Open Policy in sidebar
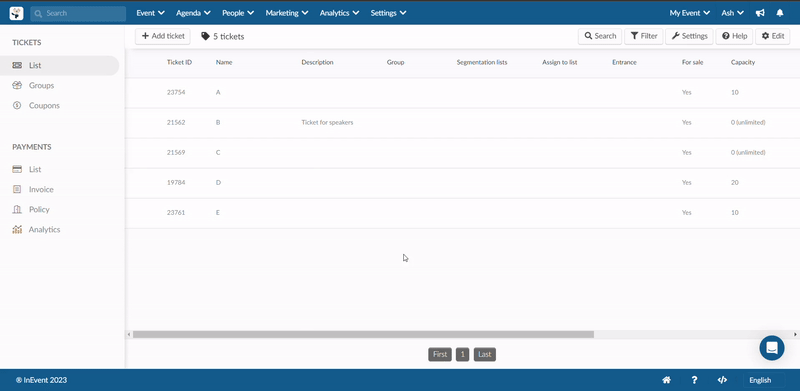 (39, 209)
